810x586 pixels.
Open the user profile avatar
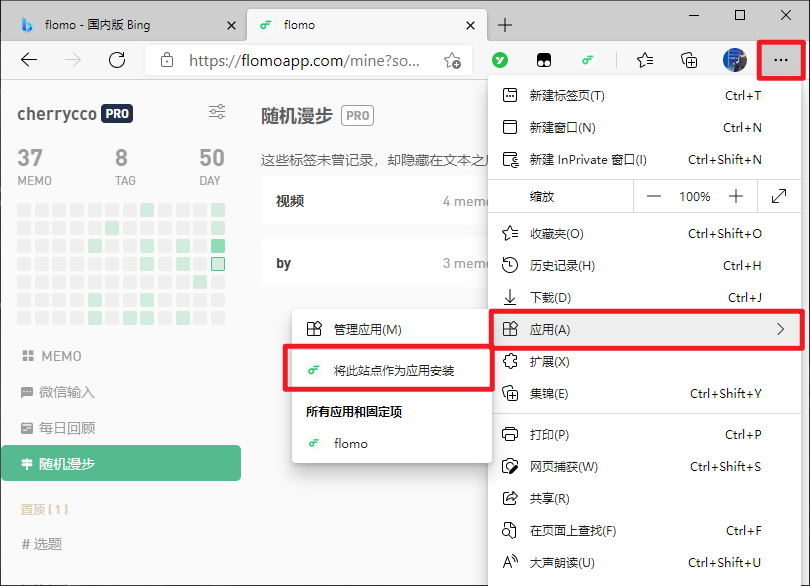(x=734, y=60)
